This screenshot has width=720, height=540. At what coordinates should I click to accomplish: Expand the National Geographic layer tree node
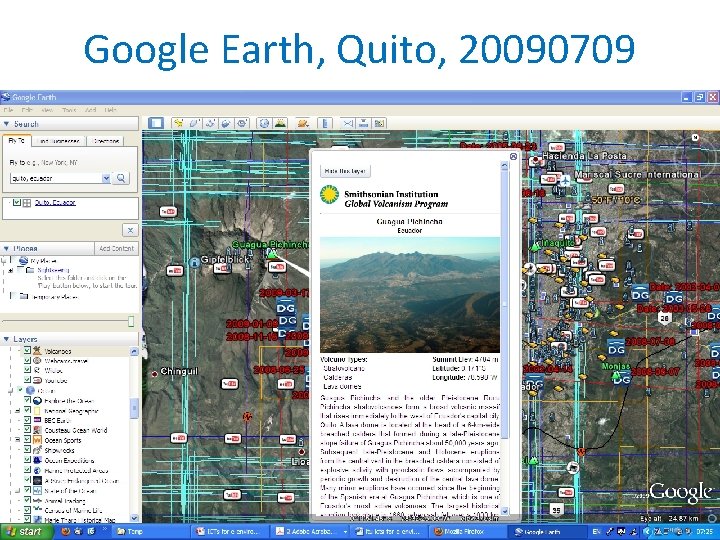click(17, 410)
